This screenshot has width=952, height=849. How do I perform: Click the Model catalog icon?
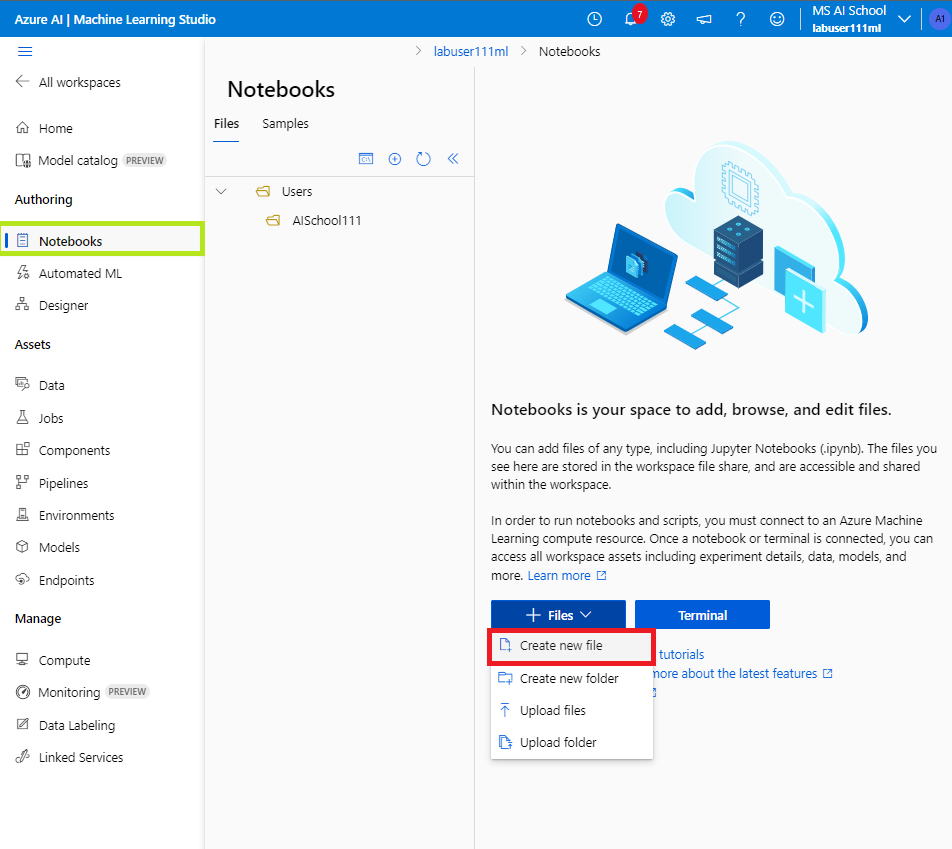[22, 160]
